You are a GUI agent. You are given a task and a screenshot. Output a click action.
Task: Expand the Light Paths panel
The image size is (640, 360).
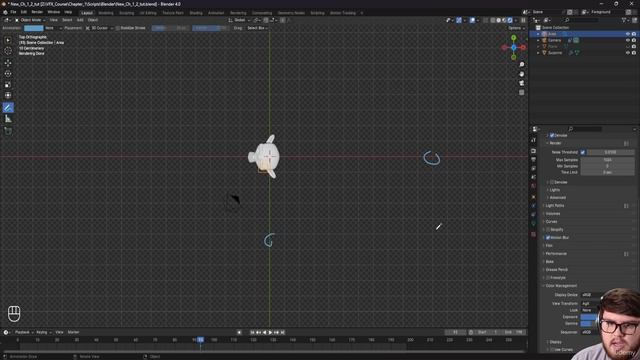(x=555, y=206)
